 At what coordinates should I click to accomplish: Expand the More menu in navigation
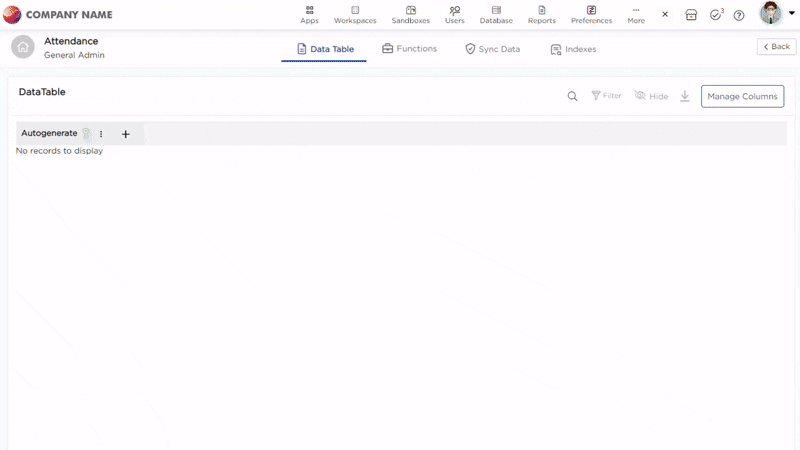point(636,14)
